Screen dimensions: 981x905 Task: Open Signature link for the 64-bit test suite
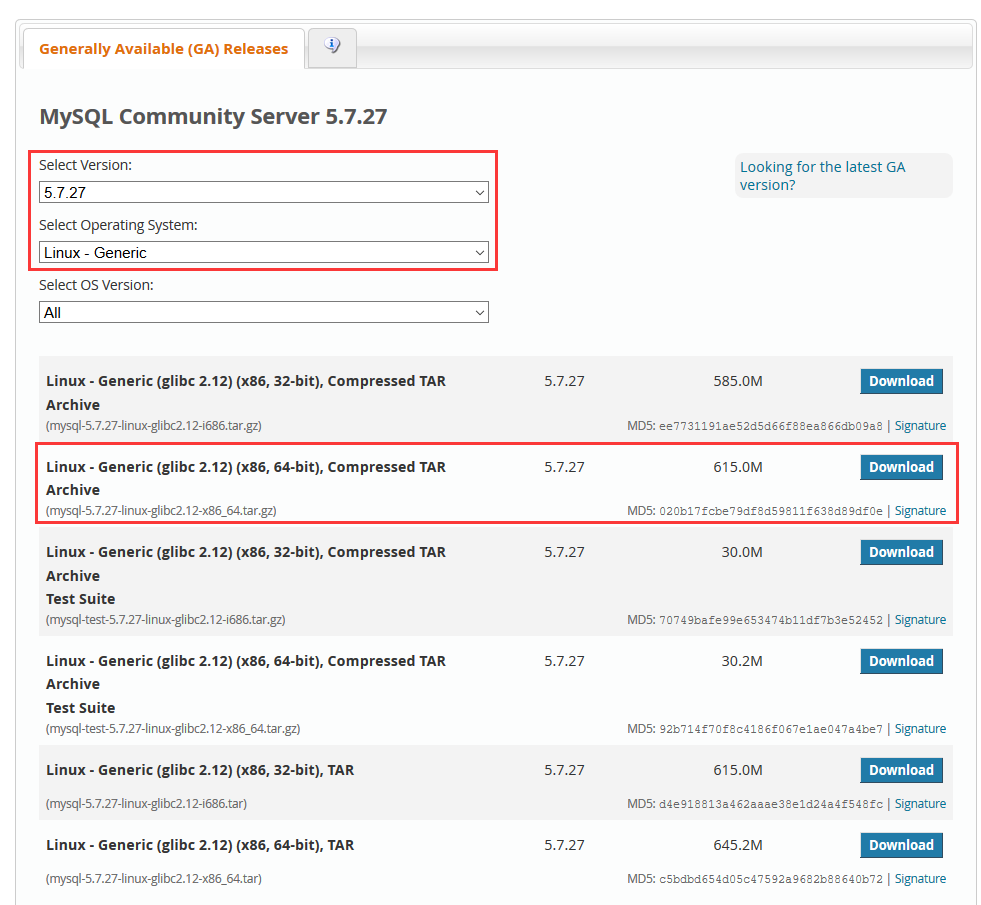(919, 729)
